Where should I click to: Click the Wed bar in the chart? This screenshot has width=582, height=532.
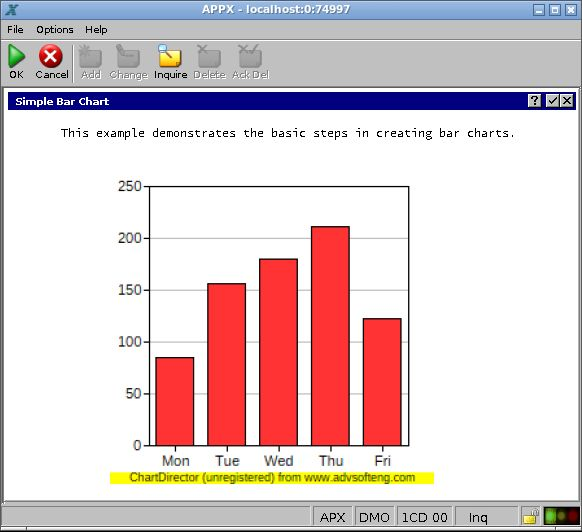click(278, 352)
